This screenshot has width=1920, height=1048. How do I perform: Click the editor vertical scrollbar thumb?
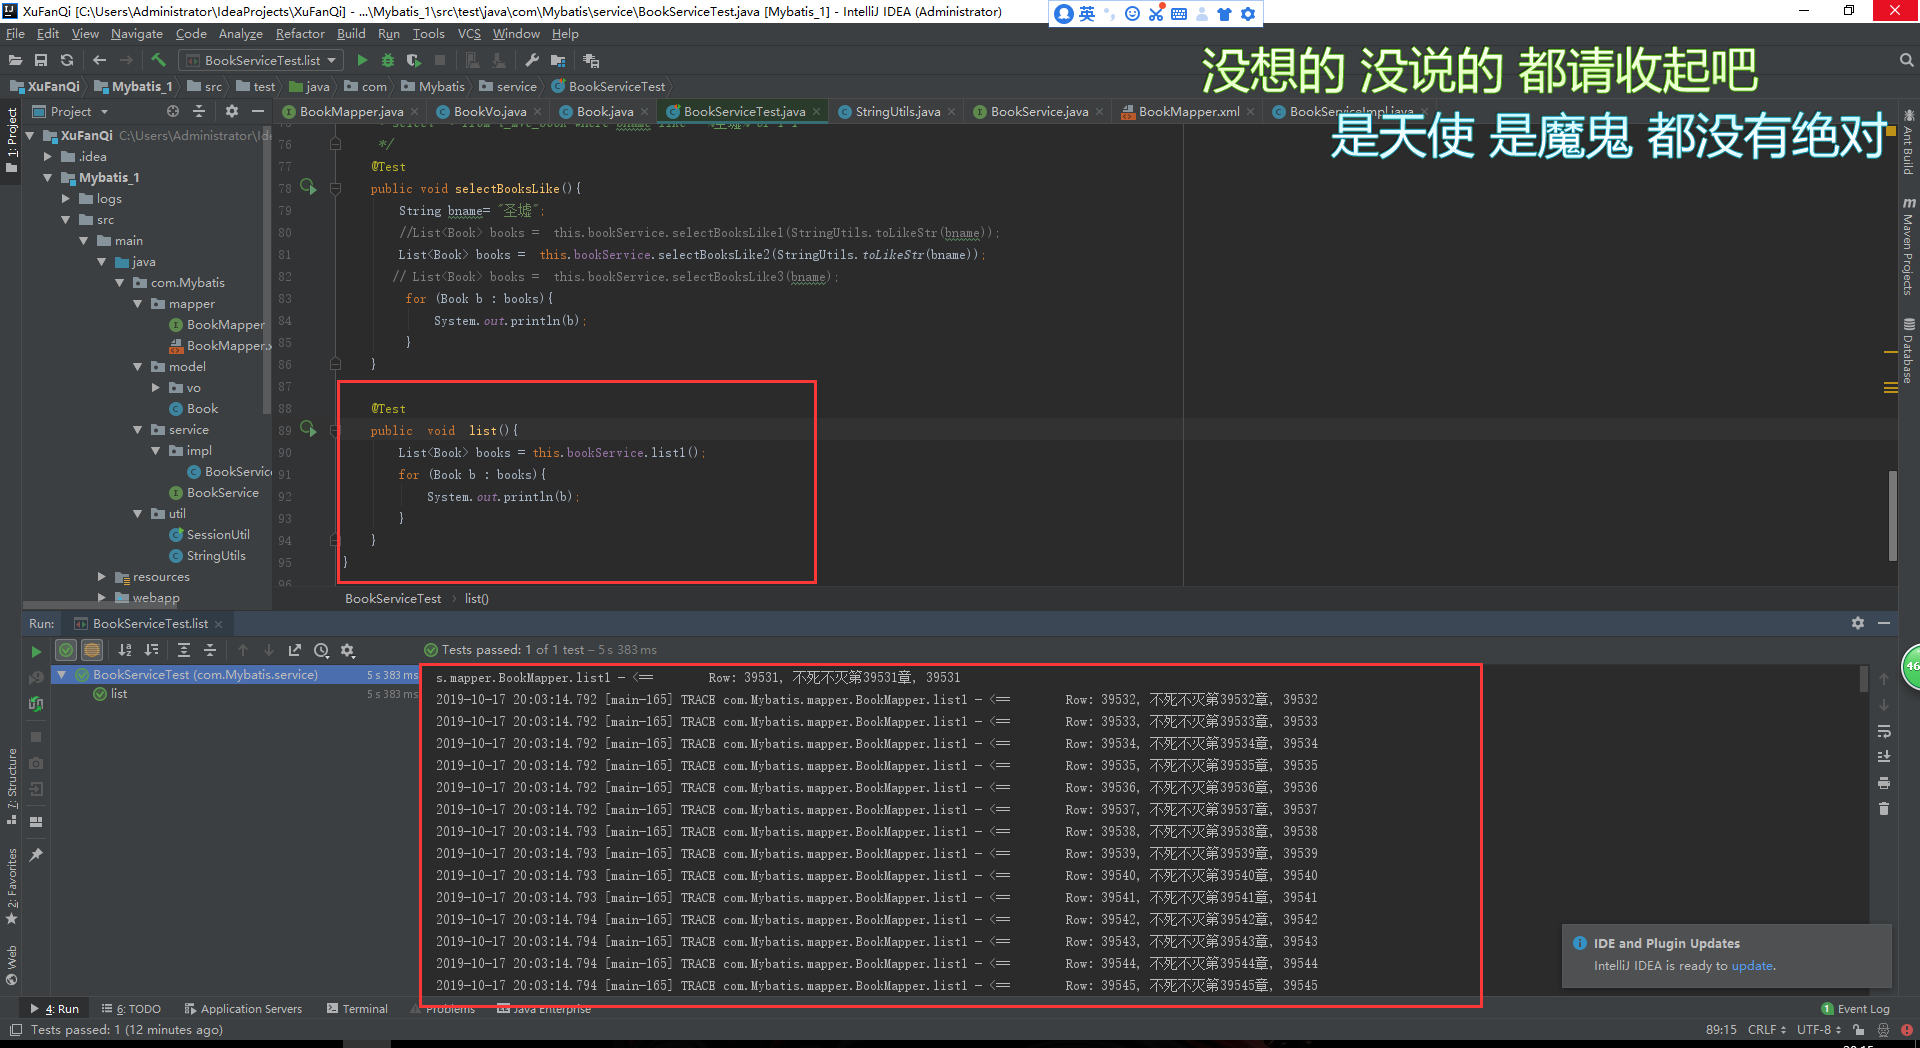pos(1893,515)
